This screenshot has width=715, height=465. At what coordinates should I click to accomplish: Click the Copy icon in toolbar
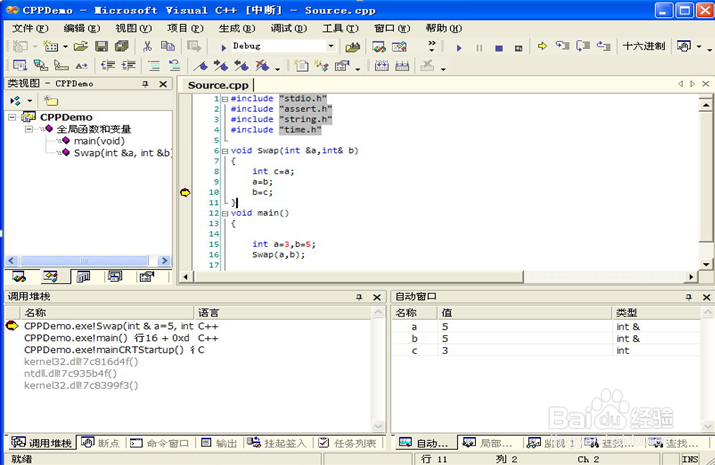(x=168, y=46)
